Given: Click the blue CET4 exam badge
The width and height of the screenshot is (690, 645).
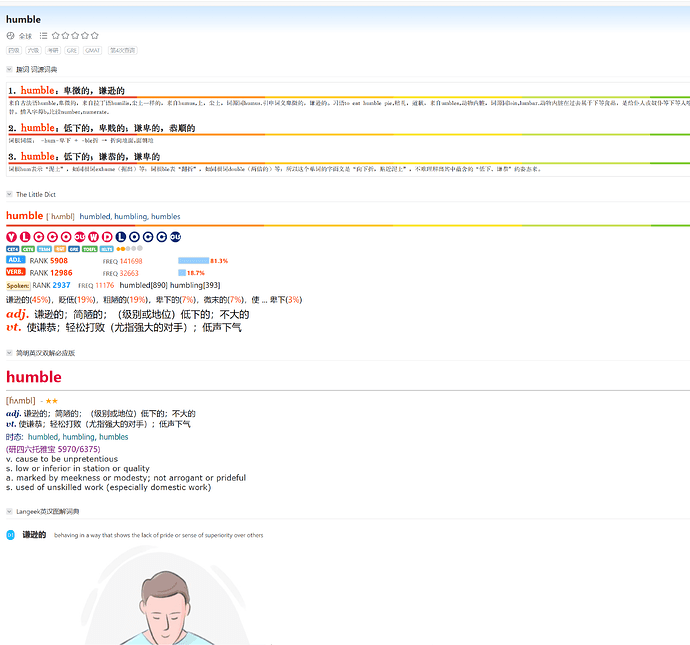Looking at the screenshot, I should [x=13, y=249].
